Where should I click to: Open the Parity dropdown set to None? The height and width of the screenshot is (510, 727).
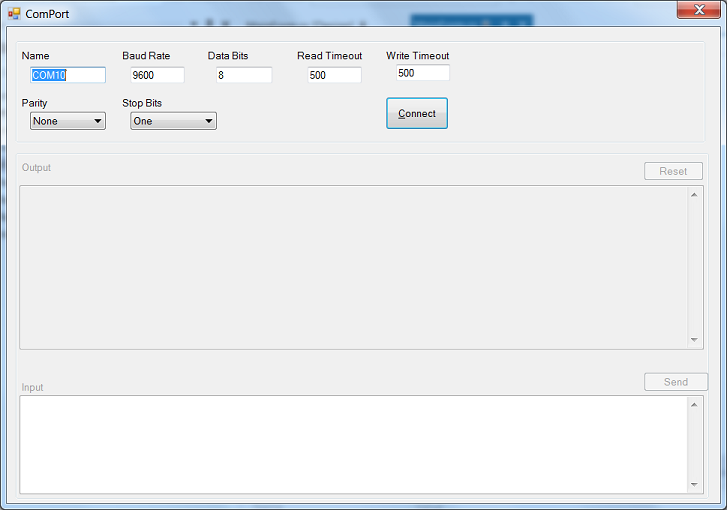pos(68,121)
